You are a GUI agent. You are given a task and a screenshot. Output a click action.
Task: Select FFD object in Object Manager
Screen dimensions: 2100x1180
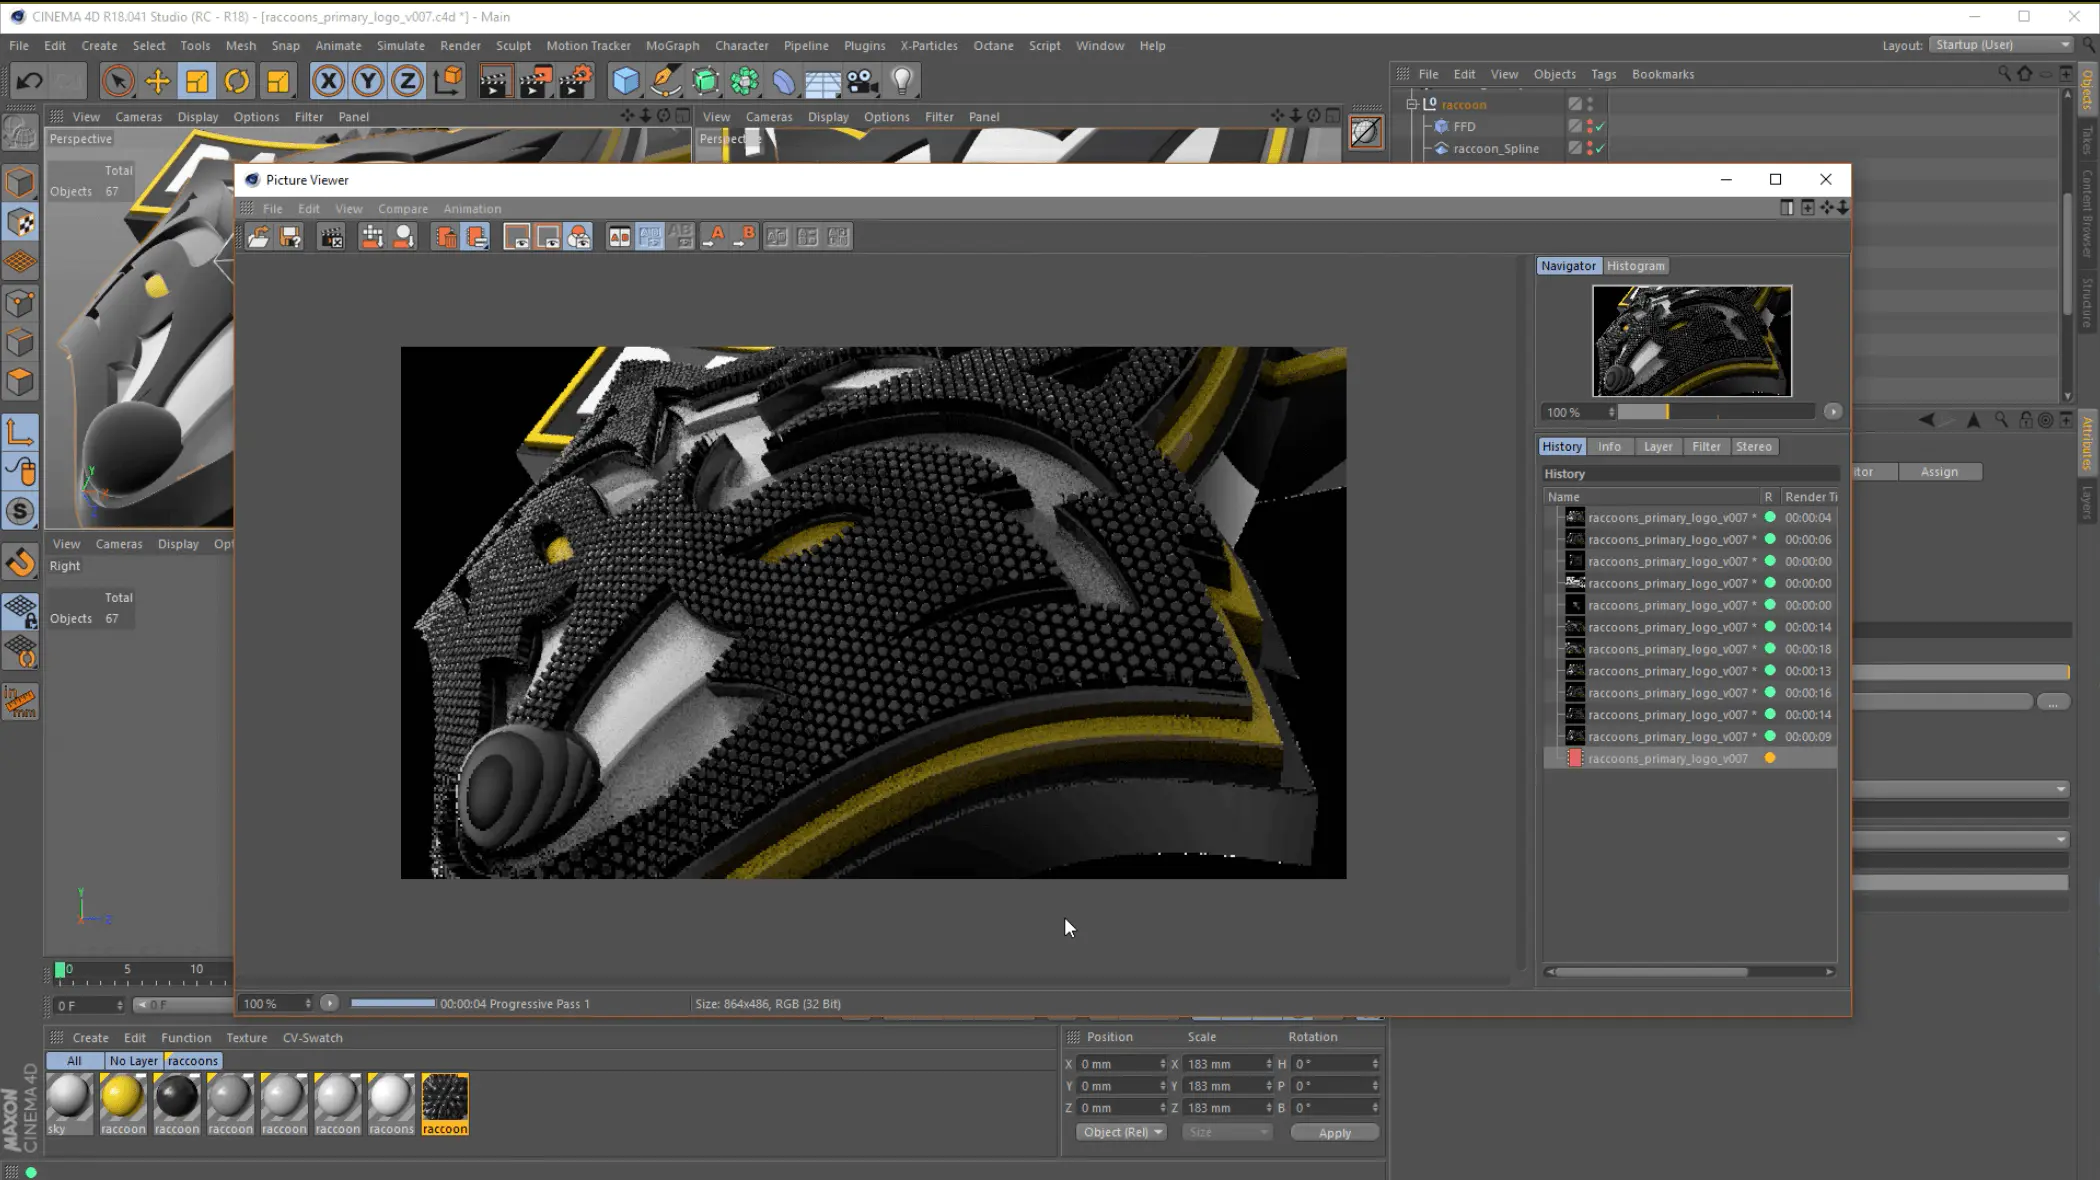1464,127
